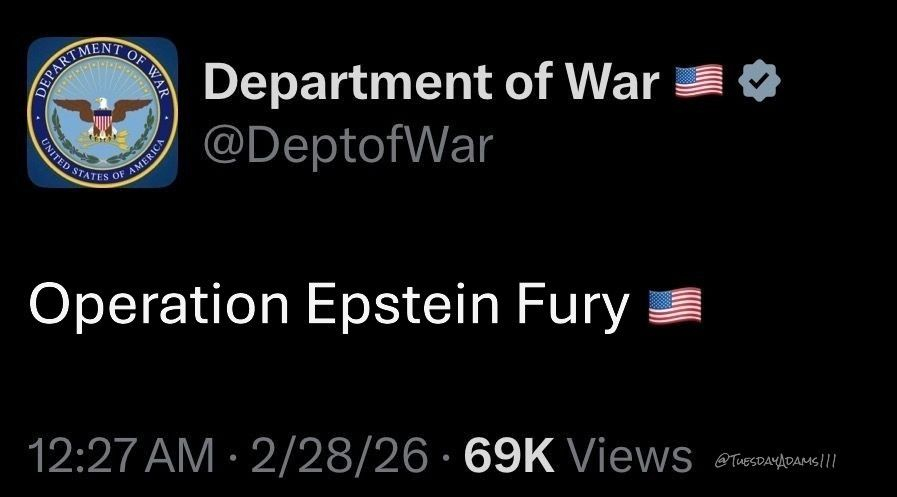Click the 12:27 AM timestamp
Image resolution: width=897 pixels, height=497 pixels.
pos(122,457)
